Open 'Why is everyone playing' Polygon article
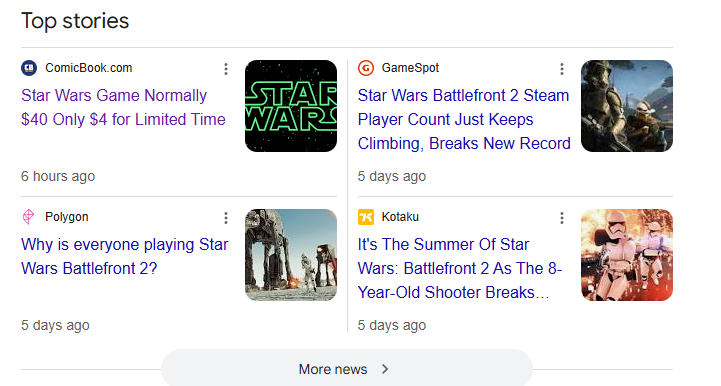 tap(125, 256)
